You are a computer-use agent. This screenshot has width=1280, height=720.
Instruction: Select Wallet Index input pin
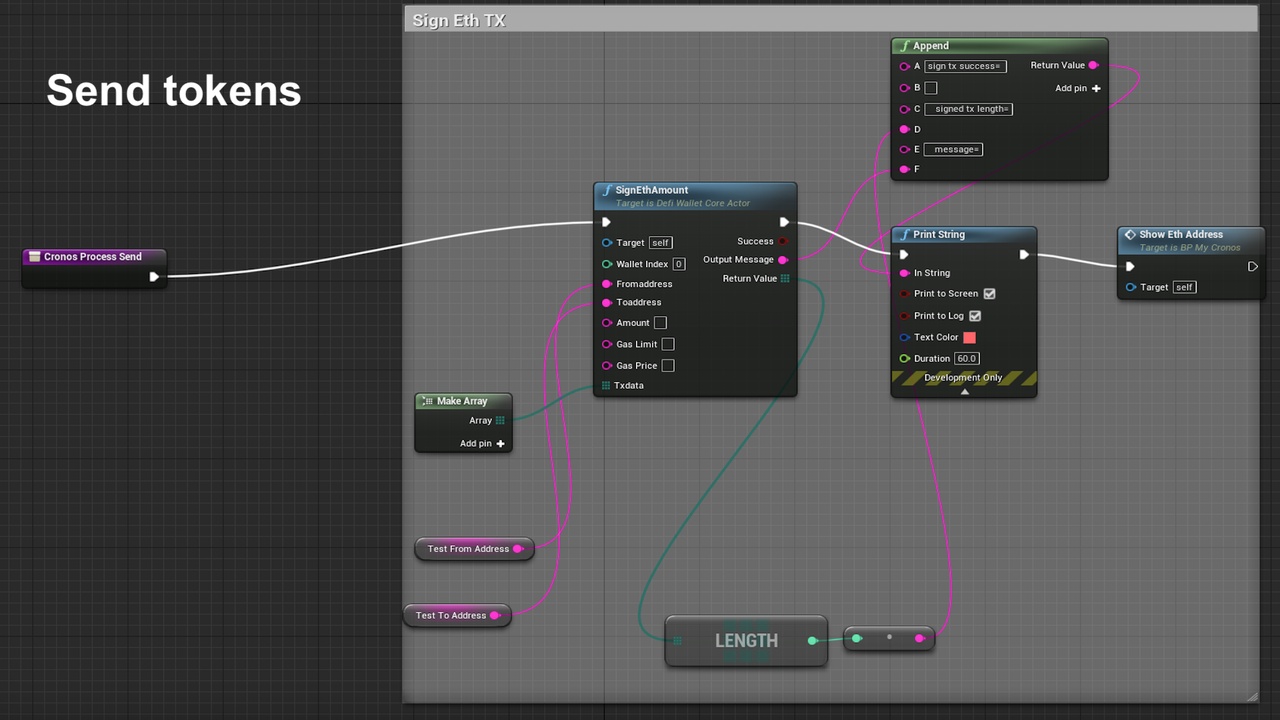[607, 264]
